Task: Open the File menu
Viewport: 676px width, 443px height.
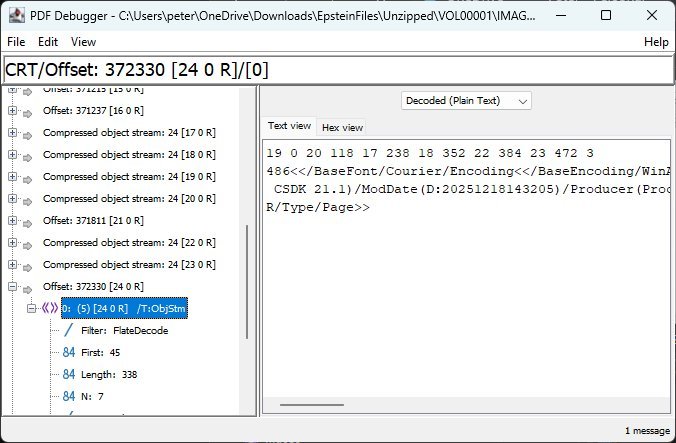Action: click(x=17, y=42)
